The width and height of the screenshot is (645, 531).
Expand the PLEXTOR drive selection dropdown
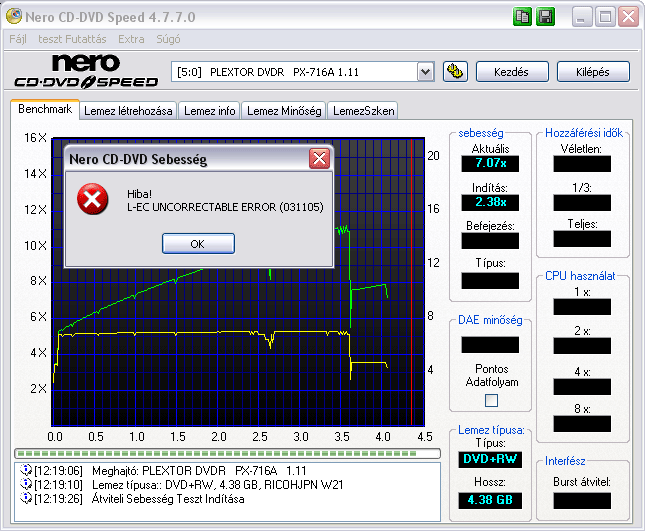(426, 72)
